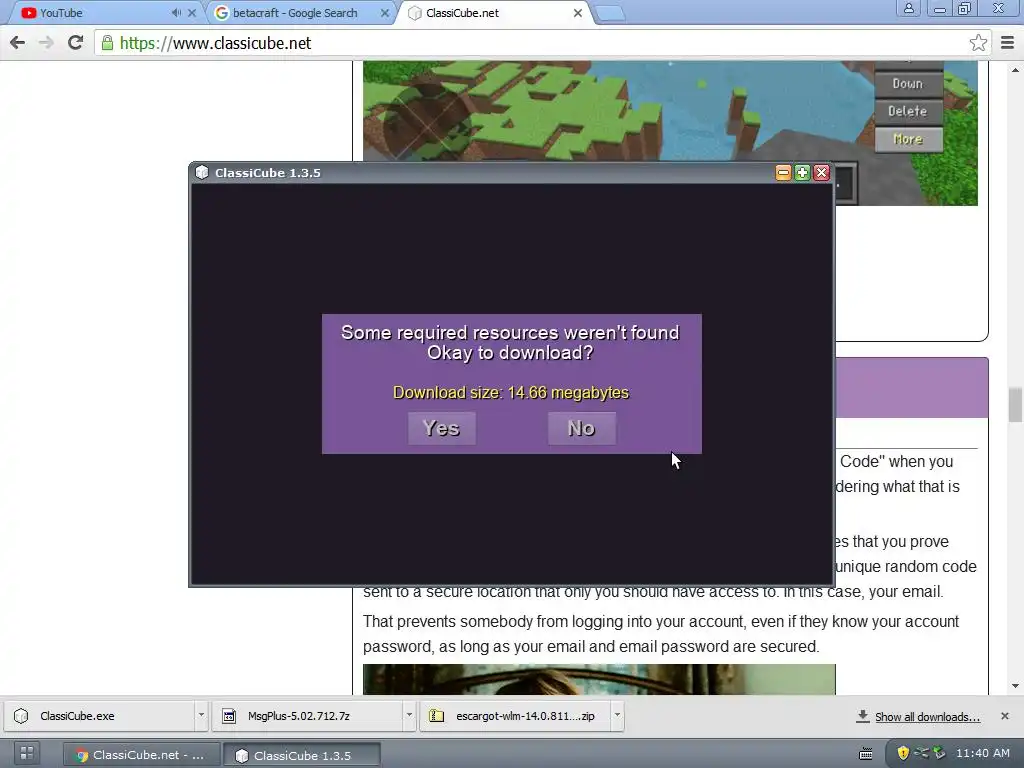Open the Start menu button
The width and height of the screenshot is (1024, 768).
point(26,754)
